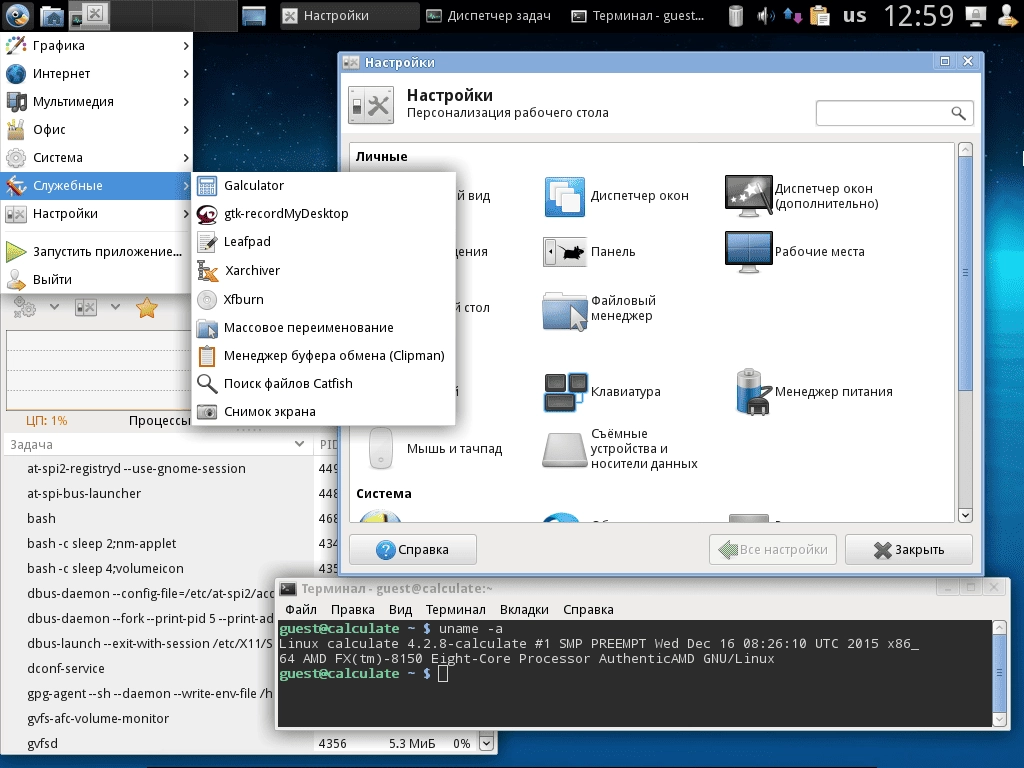Image resolution: width=1024 pixels, height=768 pixels.
Task: Select the bash process row
Action: pyautogui.click(x=157, y=519)
